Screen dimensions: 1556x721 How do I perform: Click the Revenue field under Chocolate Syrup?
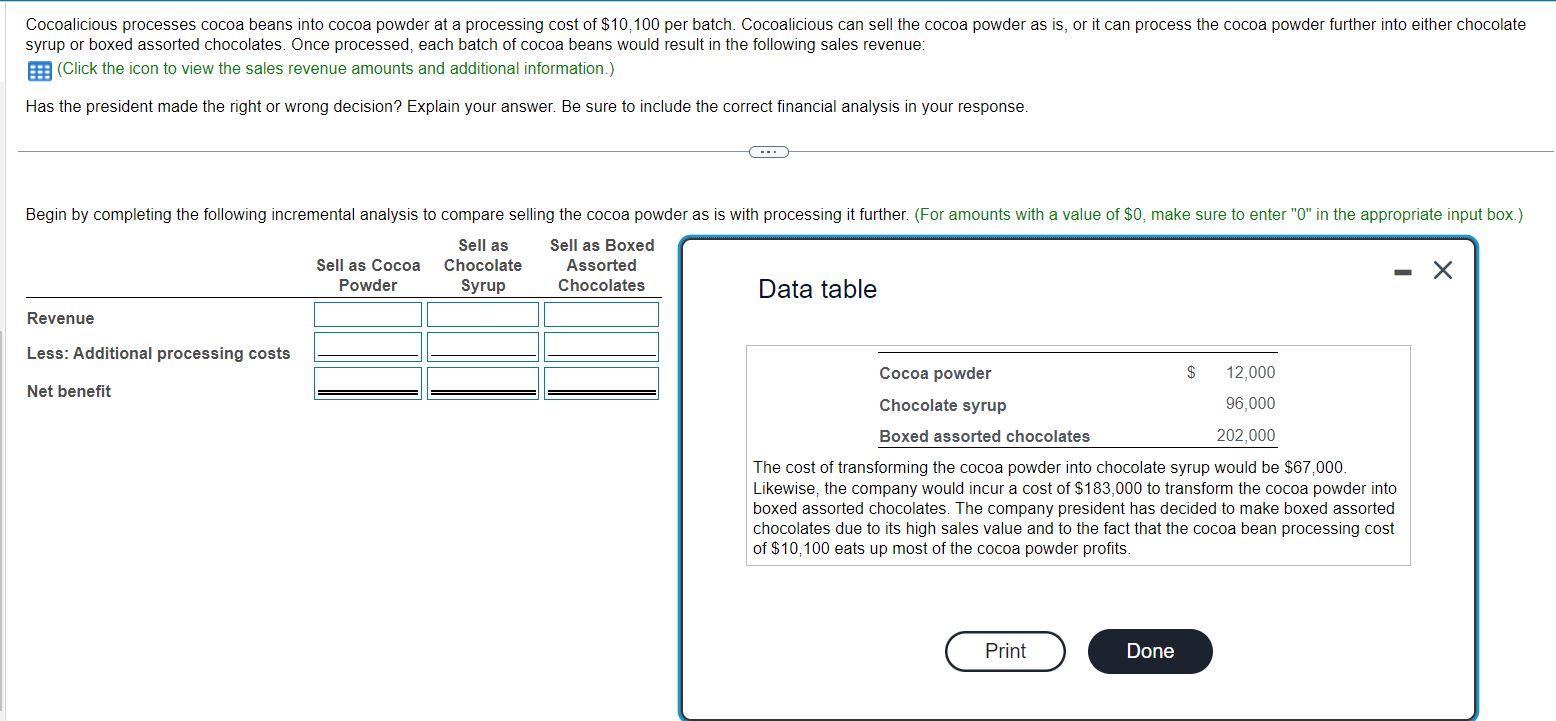pos(482,314)
